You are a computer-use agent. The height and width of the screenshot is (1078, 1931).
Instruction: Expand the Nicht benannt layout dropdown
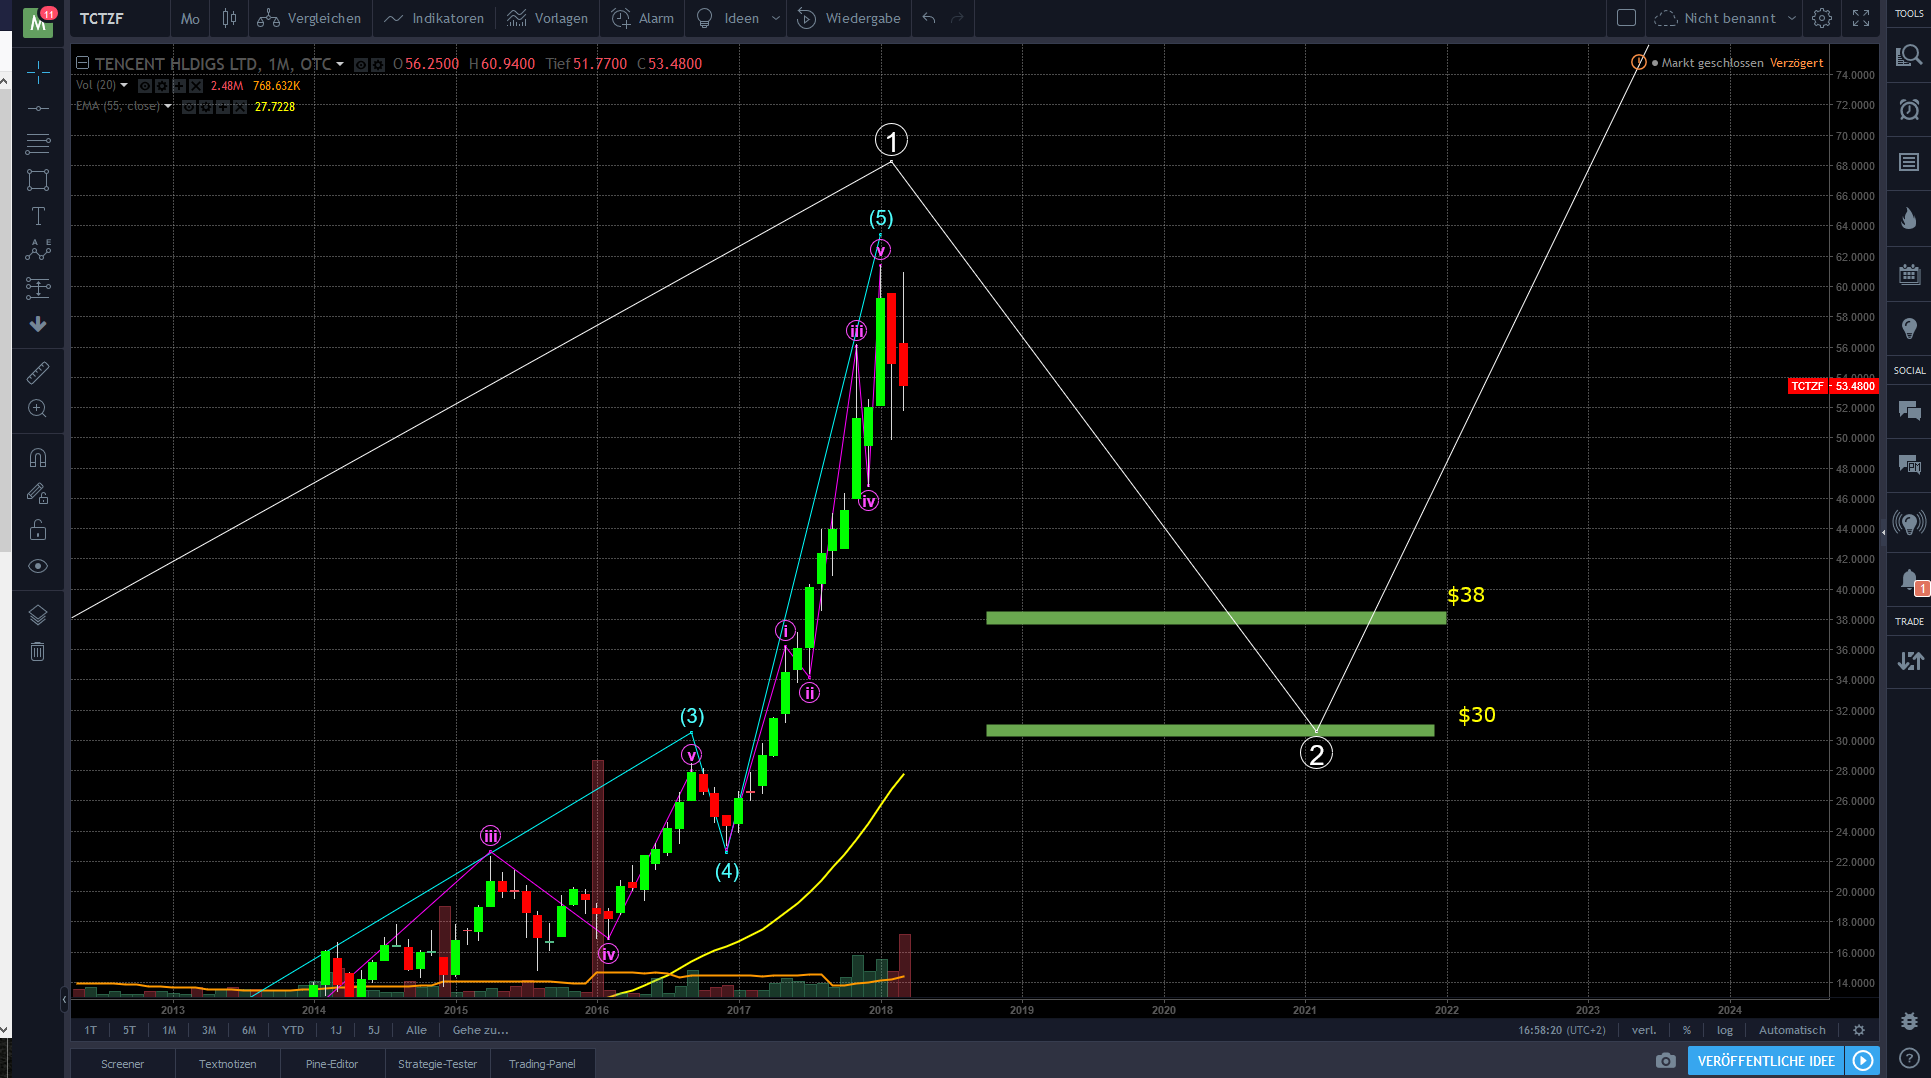(x=1791, y=18)
